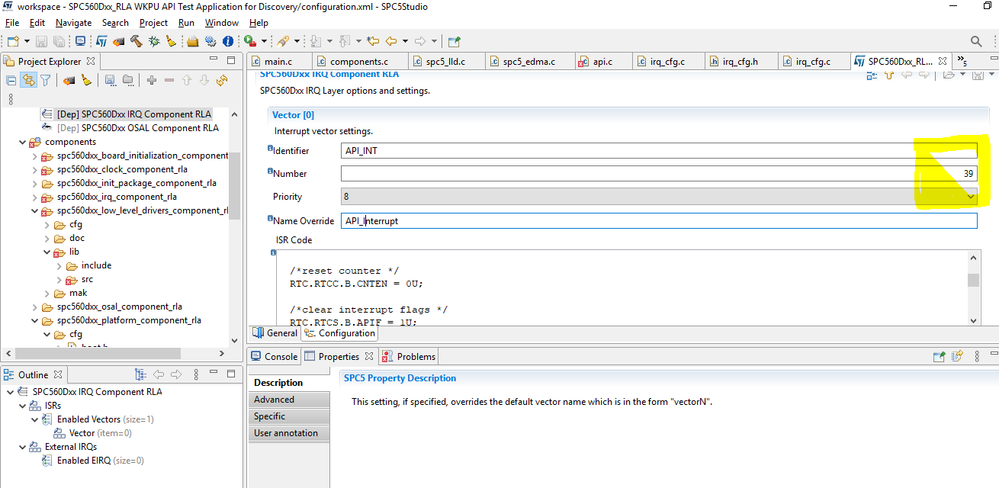Select Specific properties section
Image resolution: width=999 pixels, height=488 pixels.
[x=289, y=416]
